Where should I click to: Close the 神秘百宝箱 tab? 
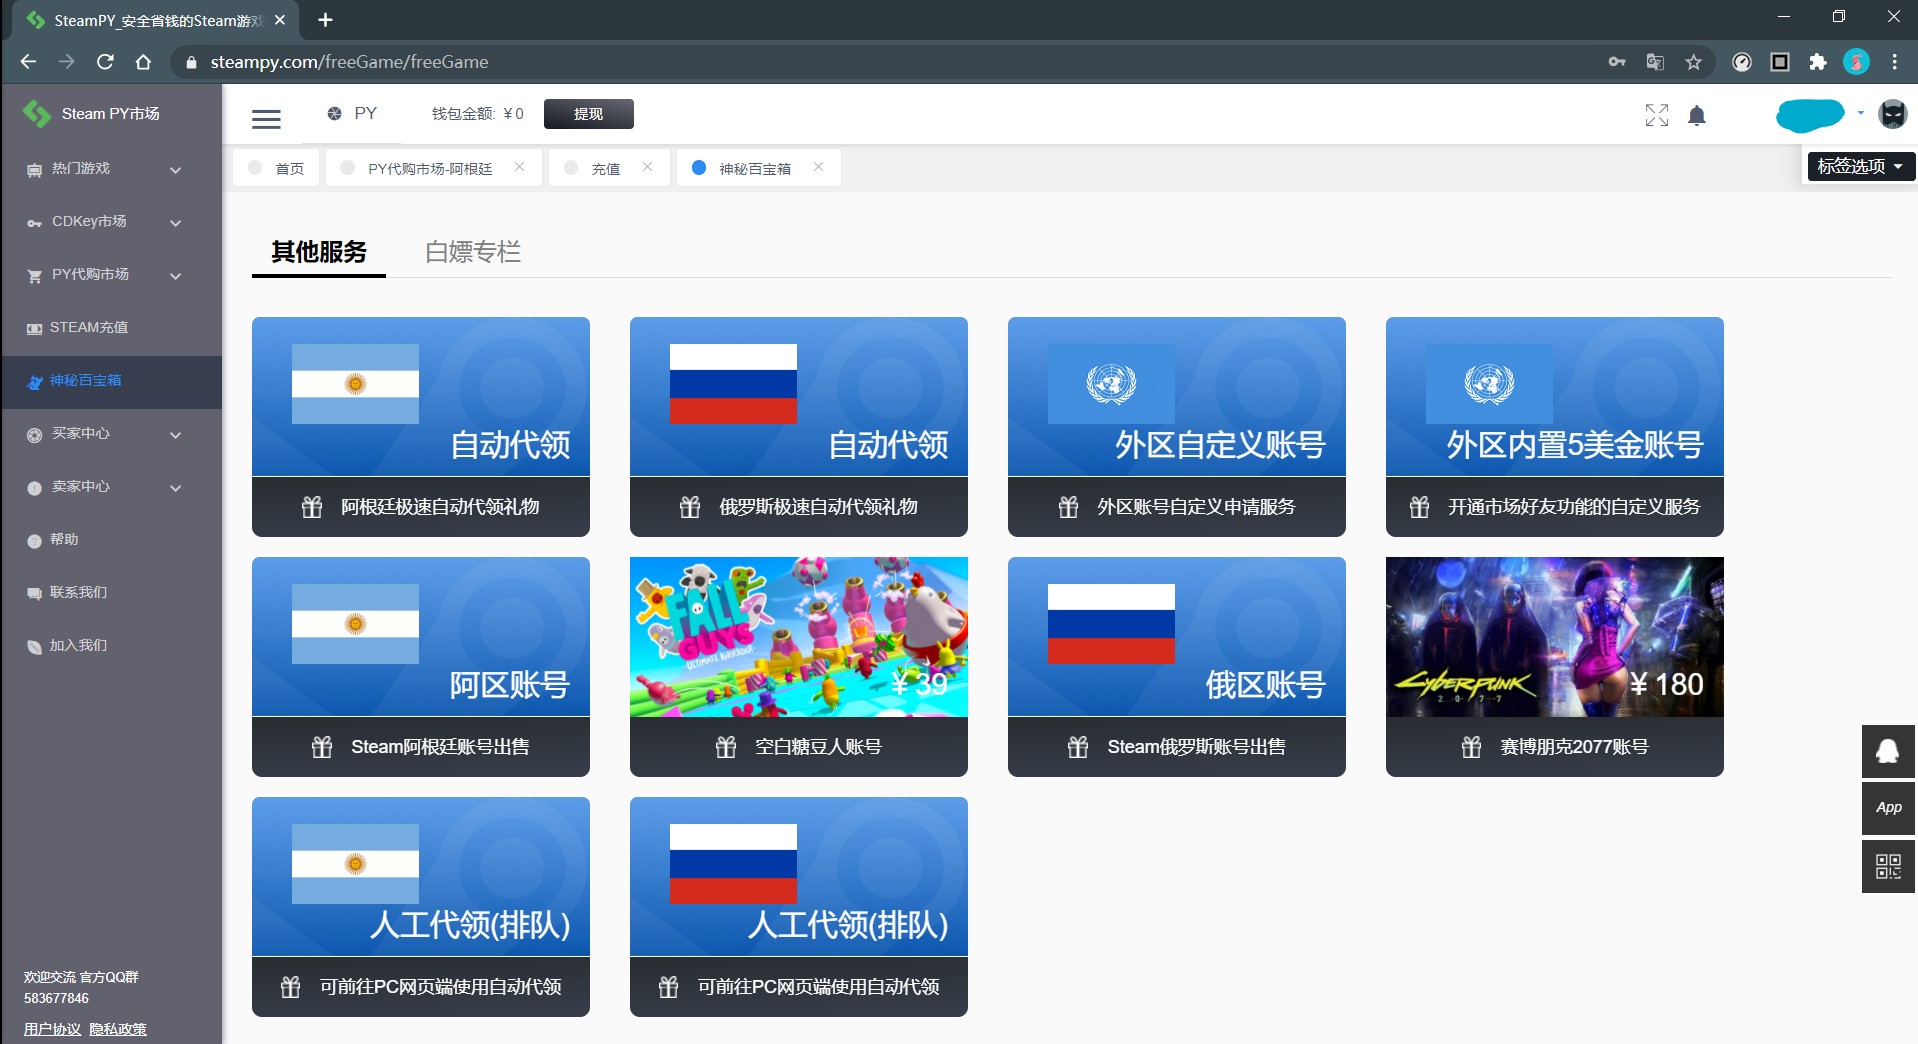pyautogui.click(x=819, y=167)
